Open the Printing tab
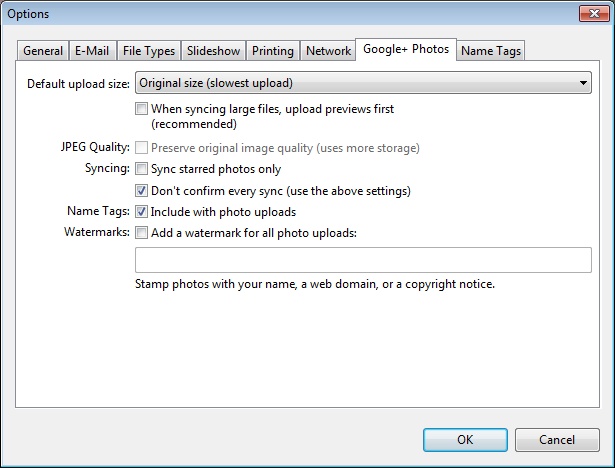615x468 pixels. 273,51
